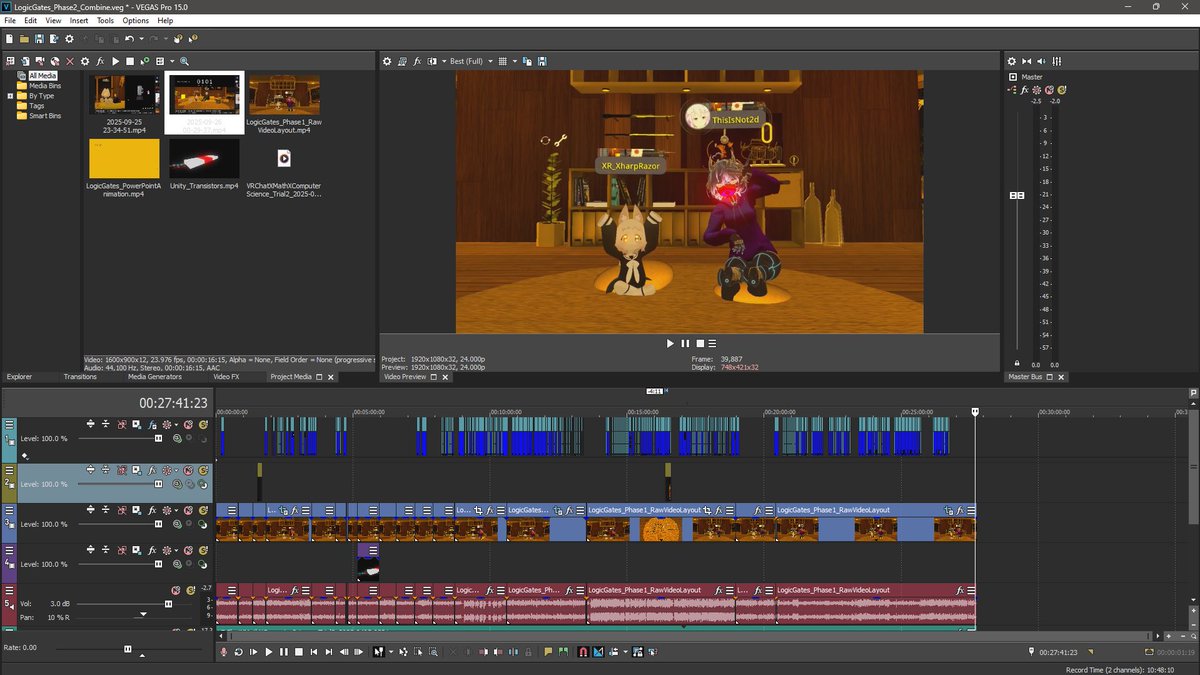Toggle Split Screen View in preview toolbar
This screenshot has height=675, width=1200.
coord(432,61)
